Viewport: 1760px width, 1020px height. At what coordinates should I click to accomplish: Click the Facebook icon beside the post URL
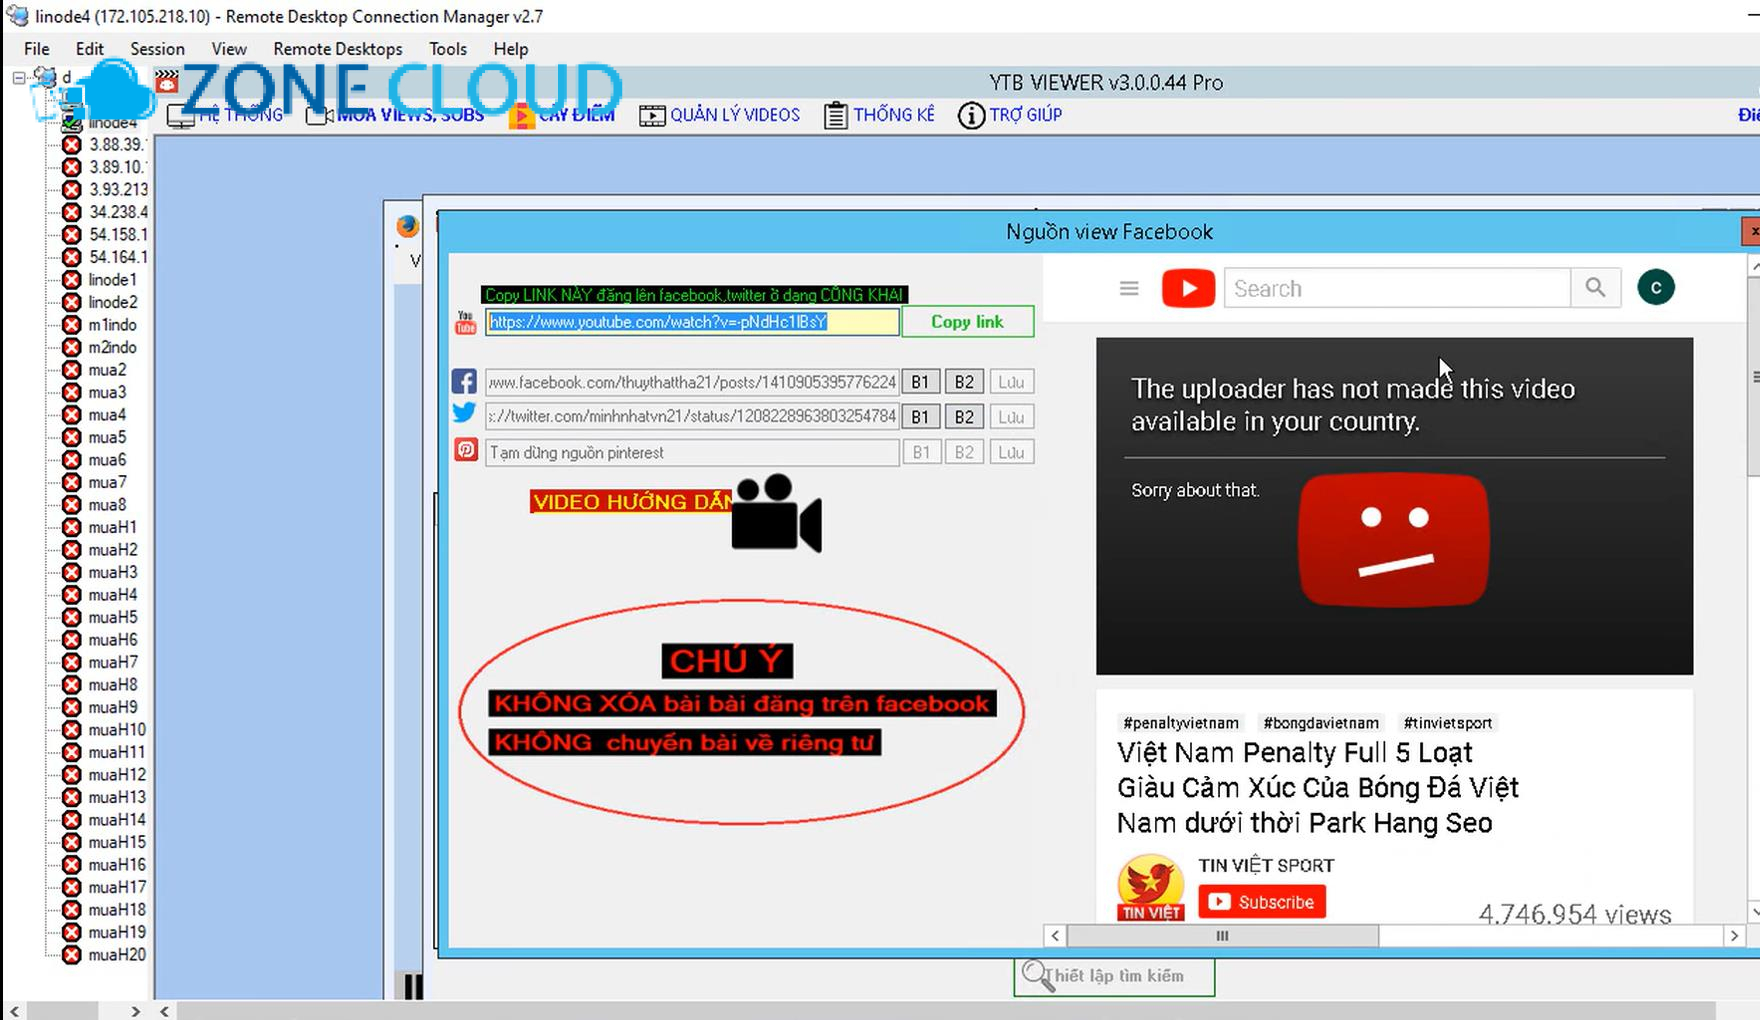(464, 380)
